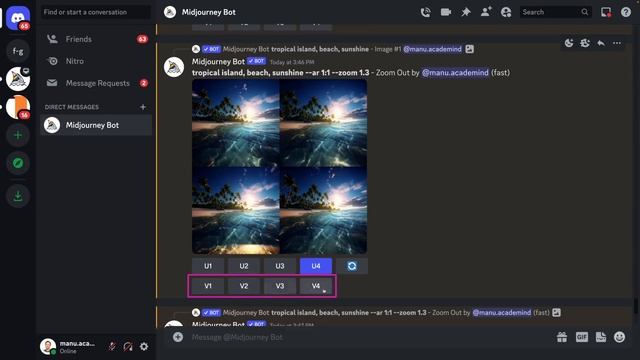640x360 pixels.
Task: Reply to the Midjourney Bot message
Action: [x=601, y=43]
